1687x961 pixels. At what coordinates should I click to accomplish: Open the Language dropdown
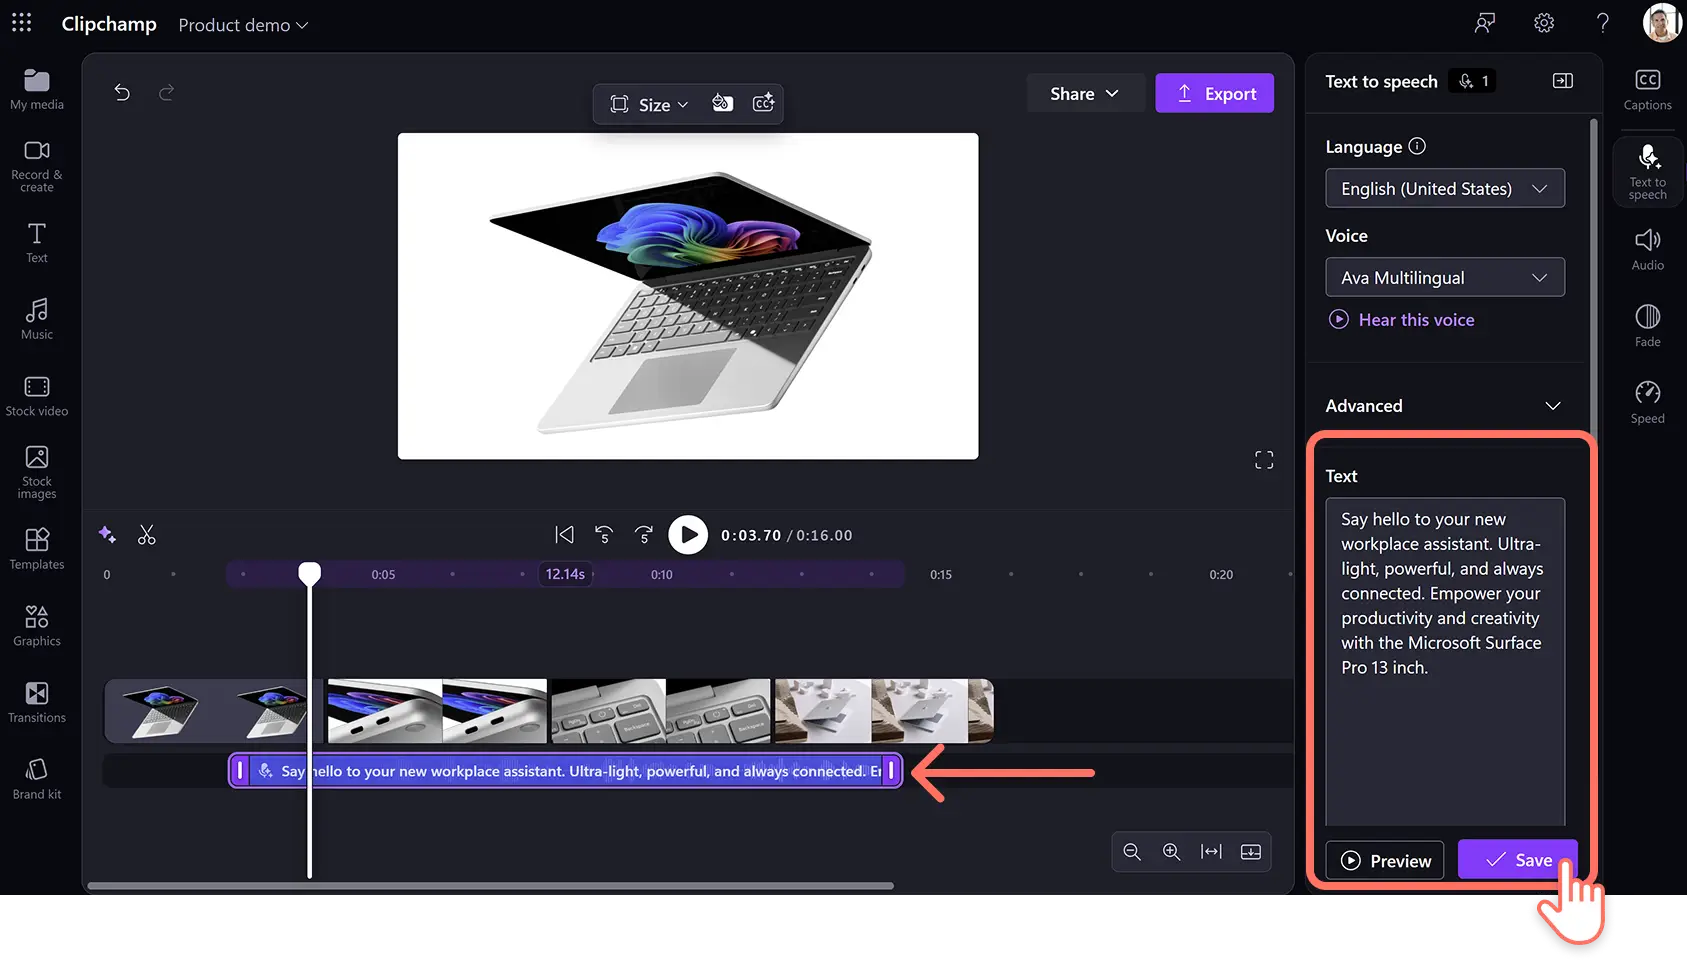point(1445,189)
